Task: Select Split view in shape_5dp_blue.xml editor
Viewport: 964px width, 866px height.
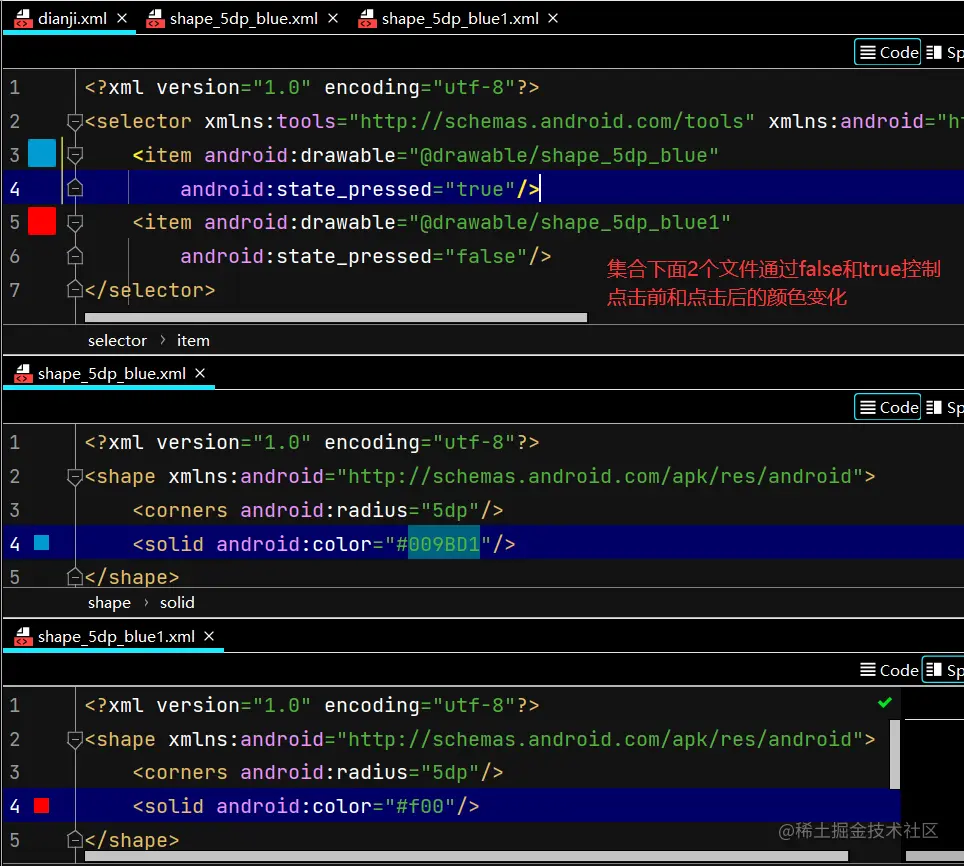Action: pyautogui.click(x=944, y=407)
